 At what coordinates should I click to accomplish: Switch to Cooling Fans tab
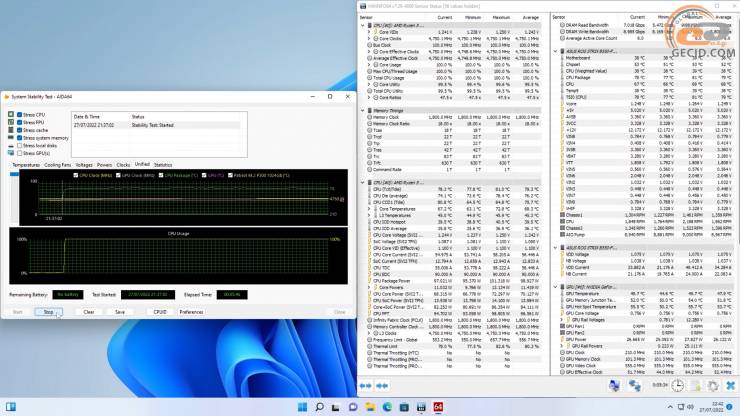[58, 165]
